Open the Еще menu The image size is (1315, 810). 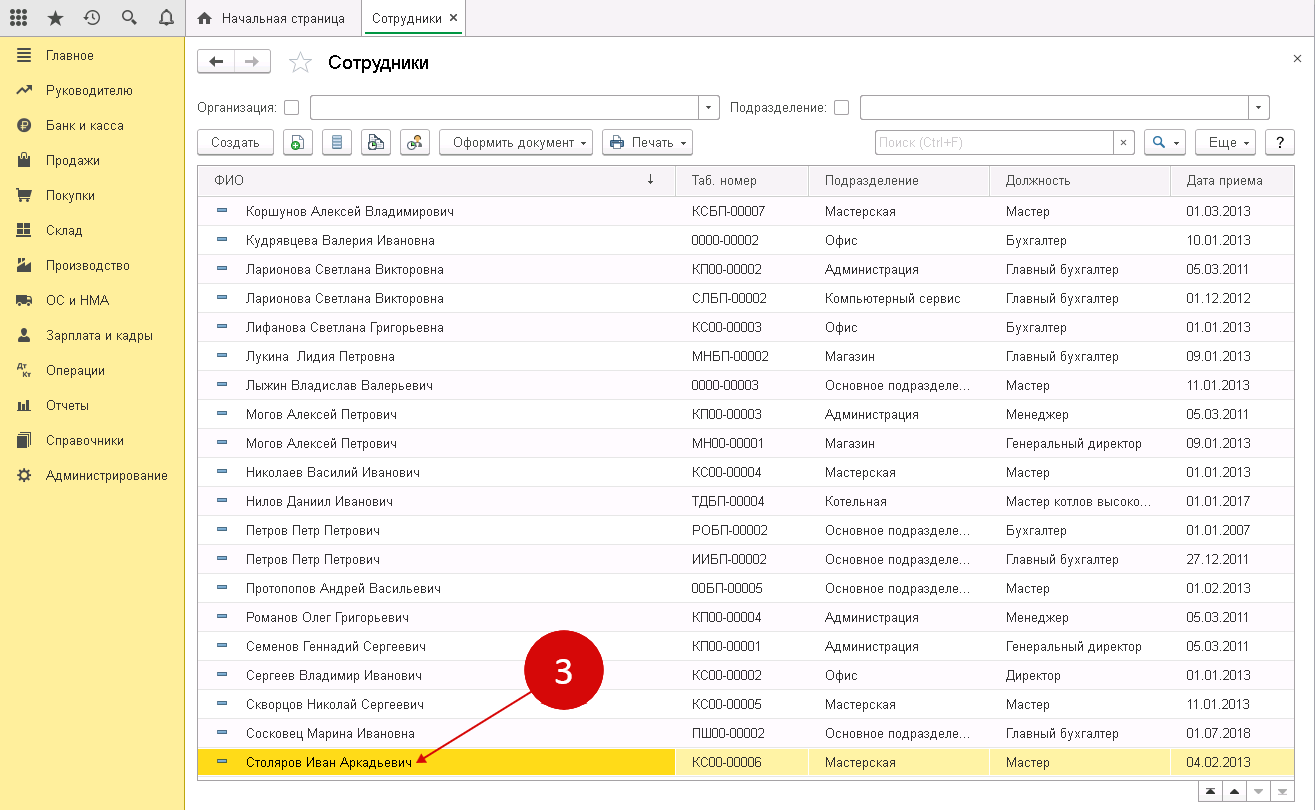[1226, 142]
